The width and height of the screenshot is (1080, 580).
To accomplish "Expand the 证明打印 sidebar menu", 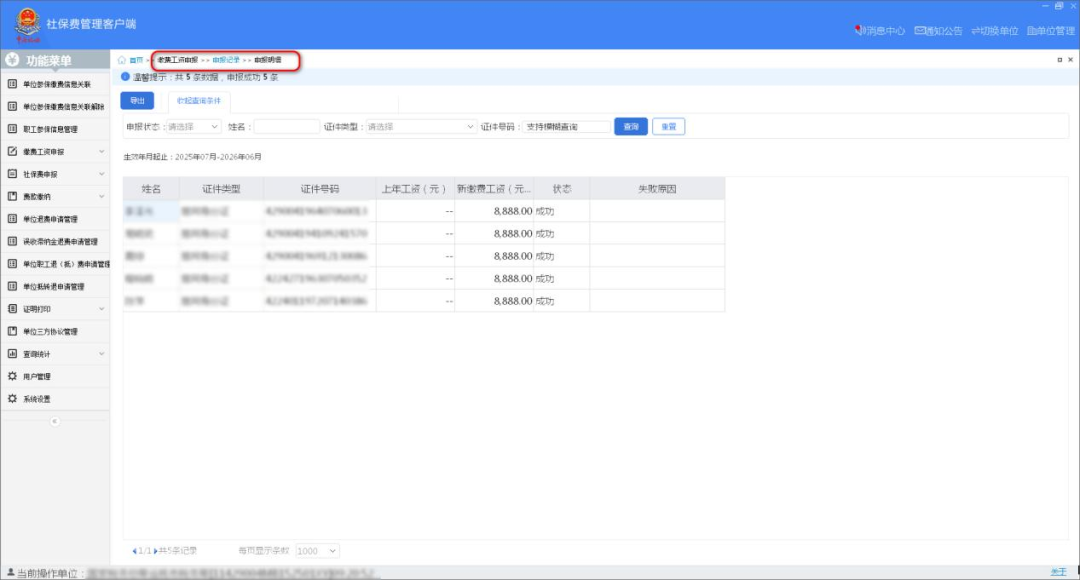I will coord(101,309).
